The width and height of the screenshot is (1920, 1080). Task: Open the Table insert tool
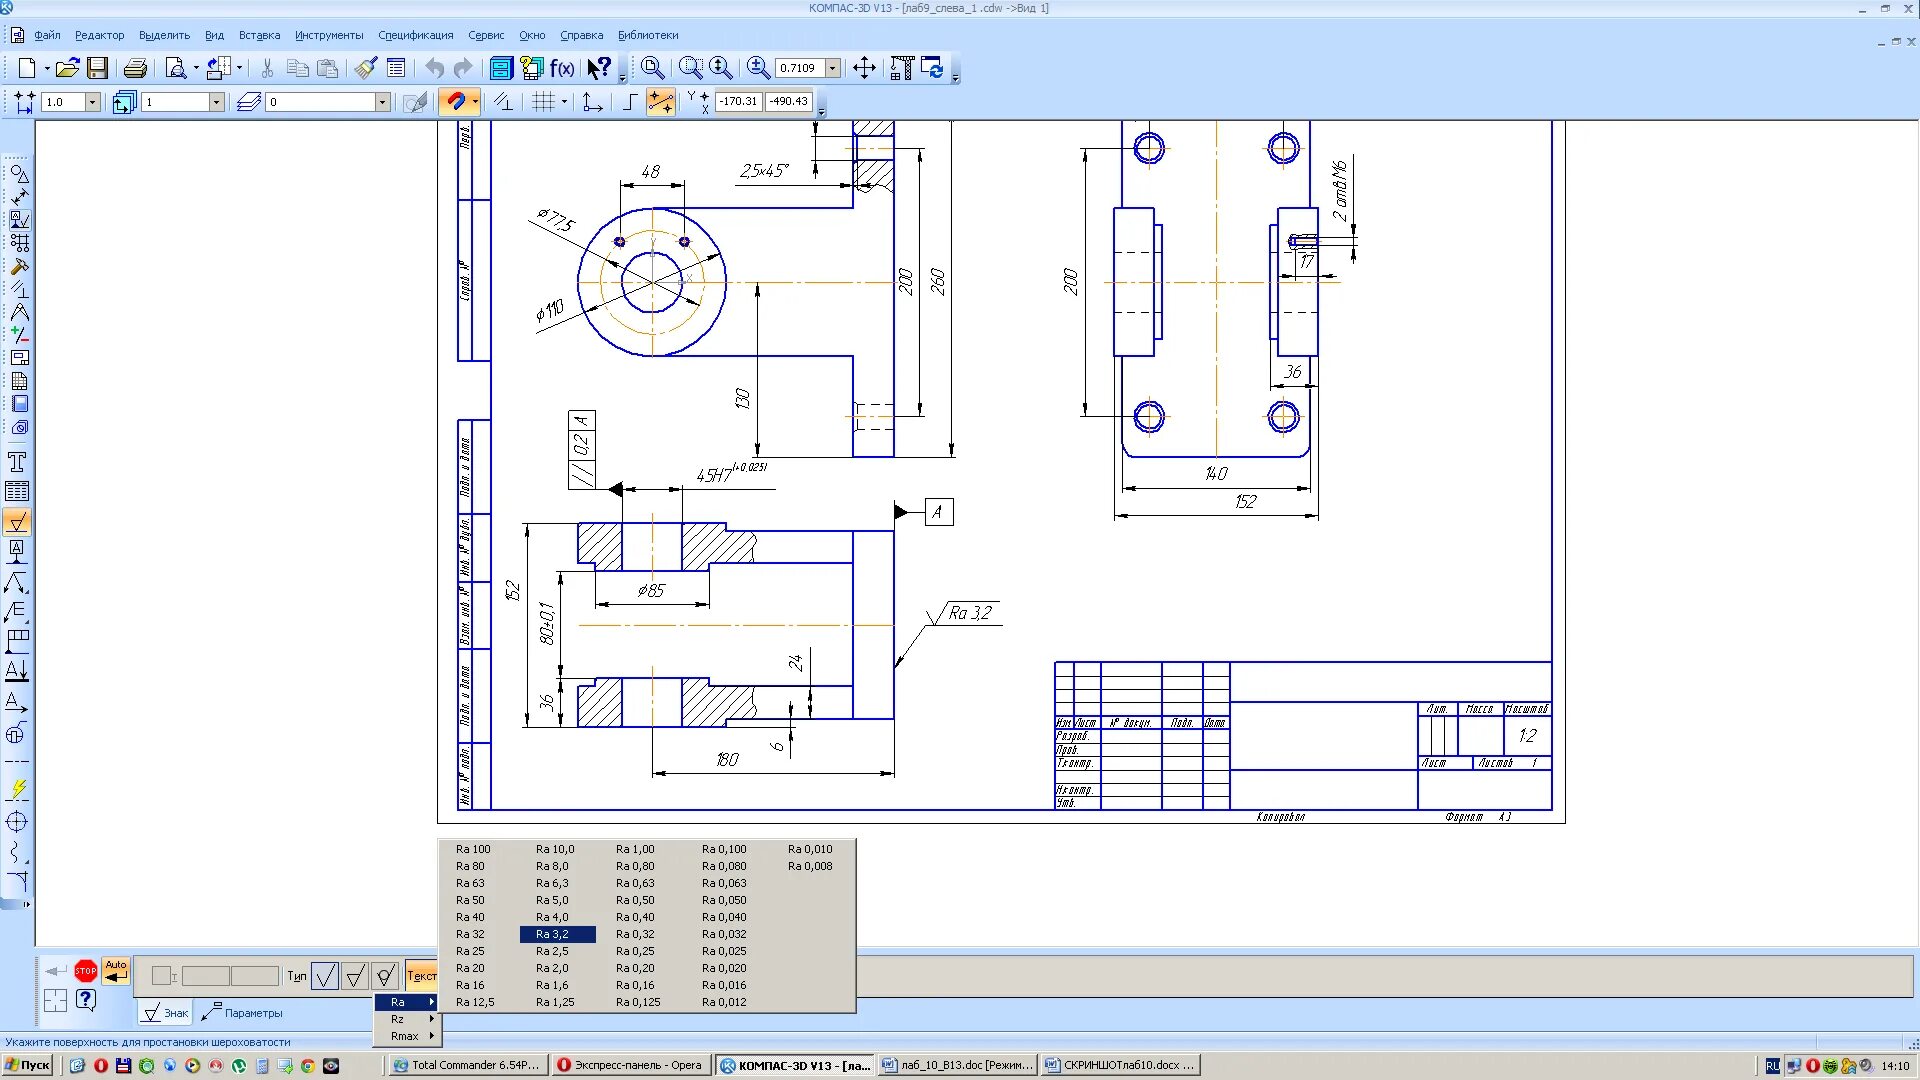point(17,491)
